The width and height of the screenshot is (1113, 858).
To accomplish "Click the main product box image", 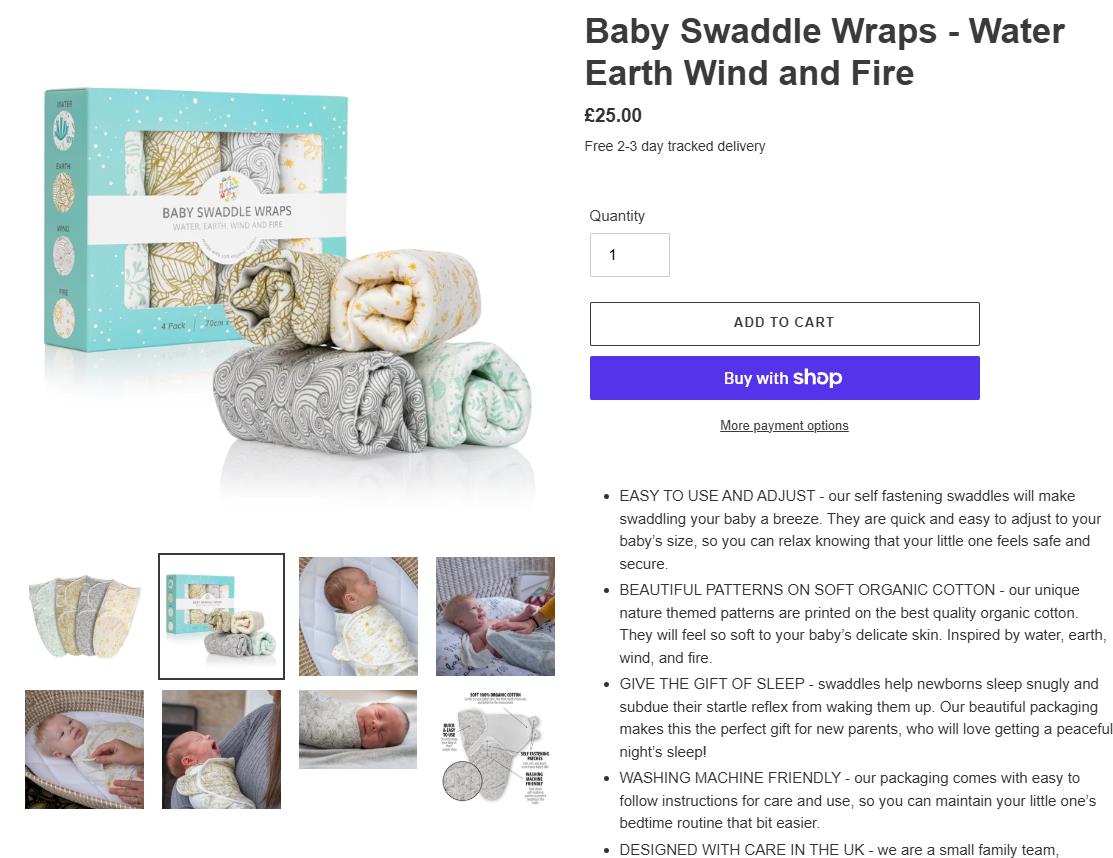I will click(287, 279).
